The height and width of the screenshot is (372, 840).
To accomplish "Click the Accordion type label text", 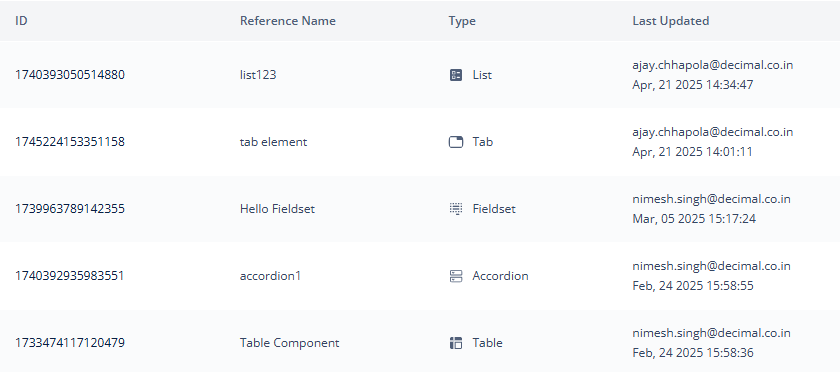I will coord(500,276).
